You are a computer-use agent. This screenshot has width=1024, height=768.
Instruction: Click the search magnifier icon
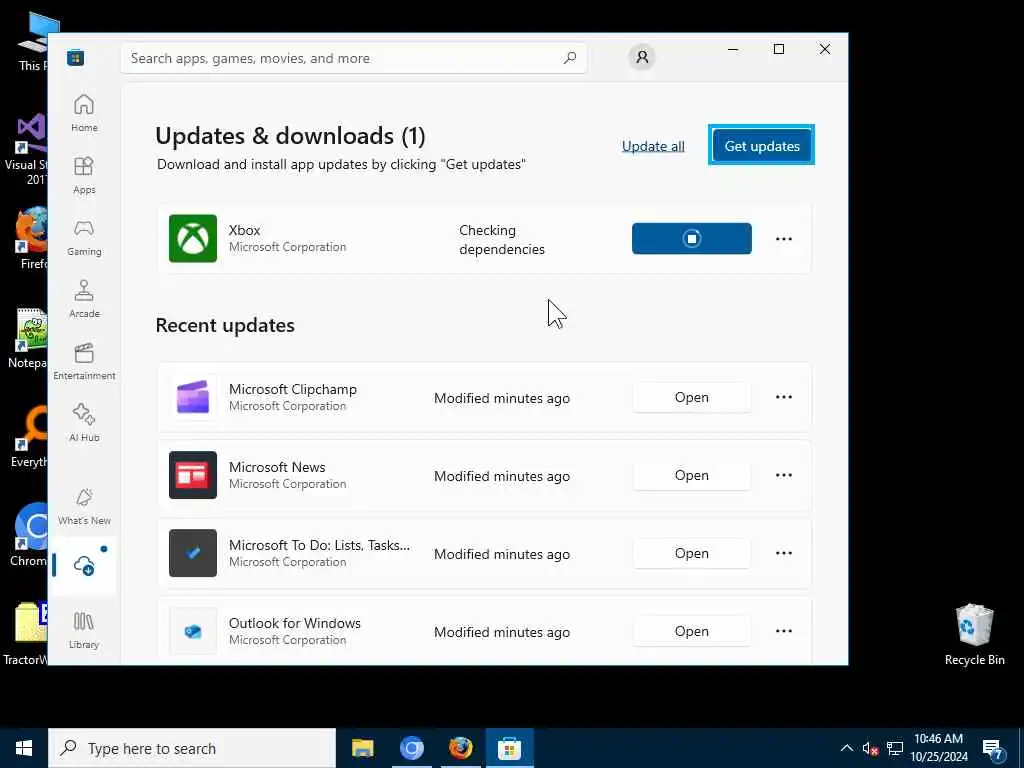[569, 58]
